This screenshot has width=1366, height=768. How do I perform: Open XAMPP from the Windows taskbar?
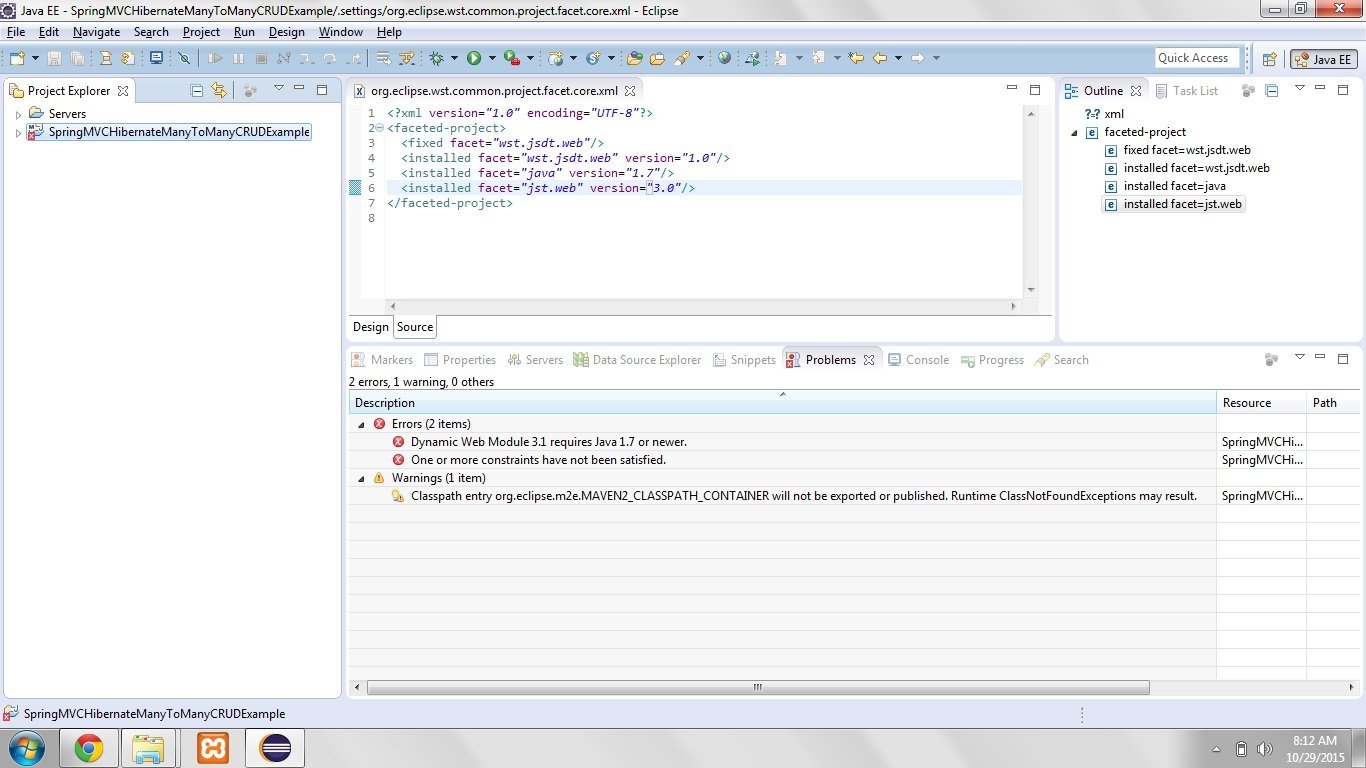[x=212, y=748]
